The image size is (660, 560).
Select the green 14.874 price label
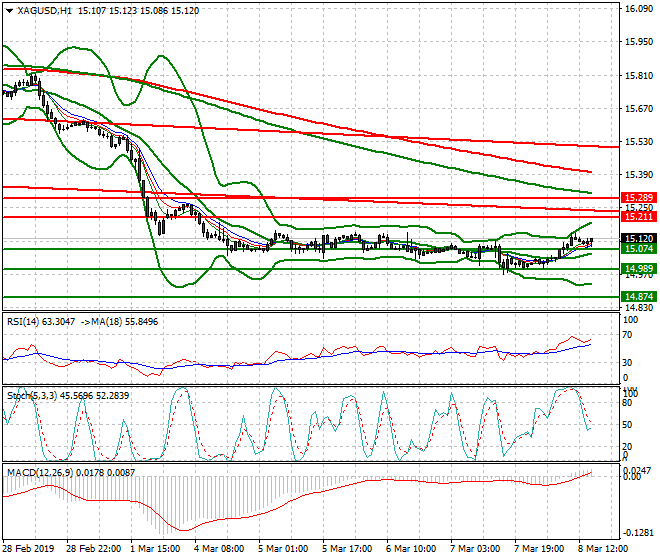point(639,297)
